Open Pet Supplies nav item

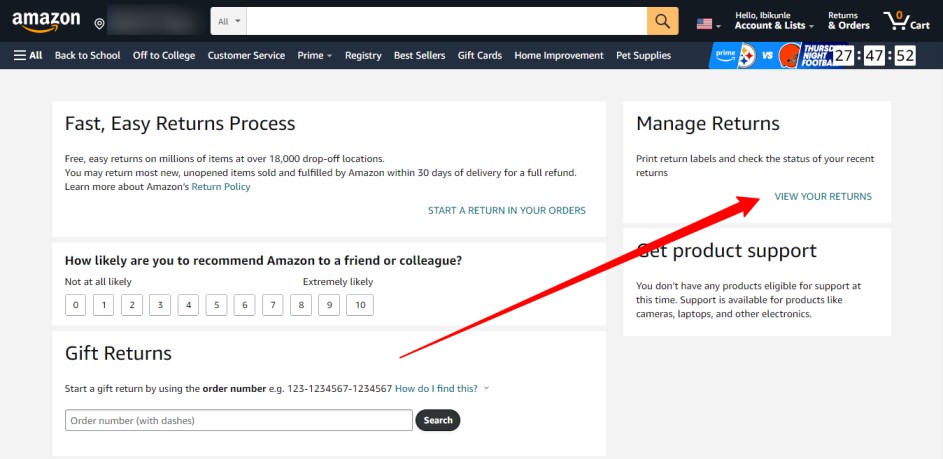(x=644, y=55)
